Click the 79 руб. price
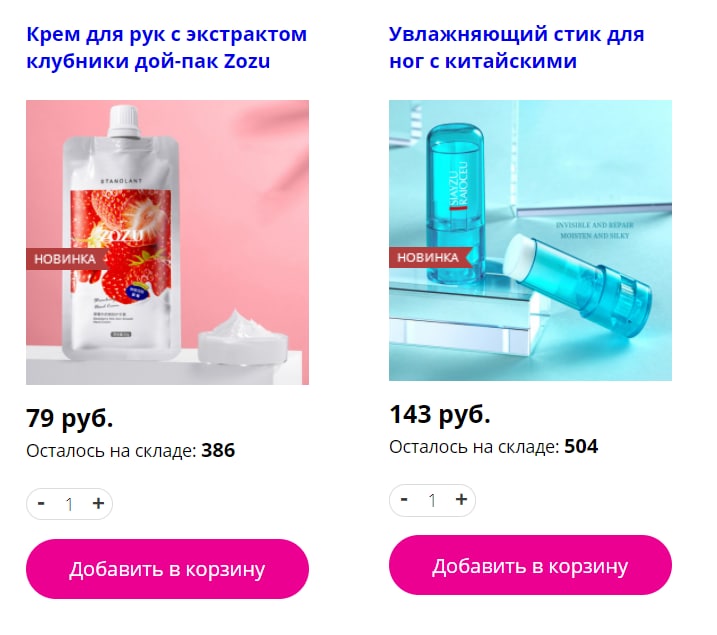 pos(70,418)
